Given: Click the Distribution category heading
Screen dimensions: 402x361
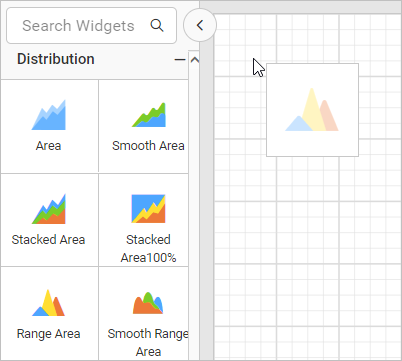Looking at the screenshot, I should pyautogui.click(x=56, y=59).
